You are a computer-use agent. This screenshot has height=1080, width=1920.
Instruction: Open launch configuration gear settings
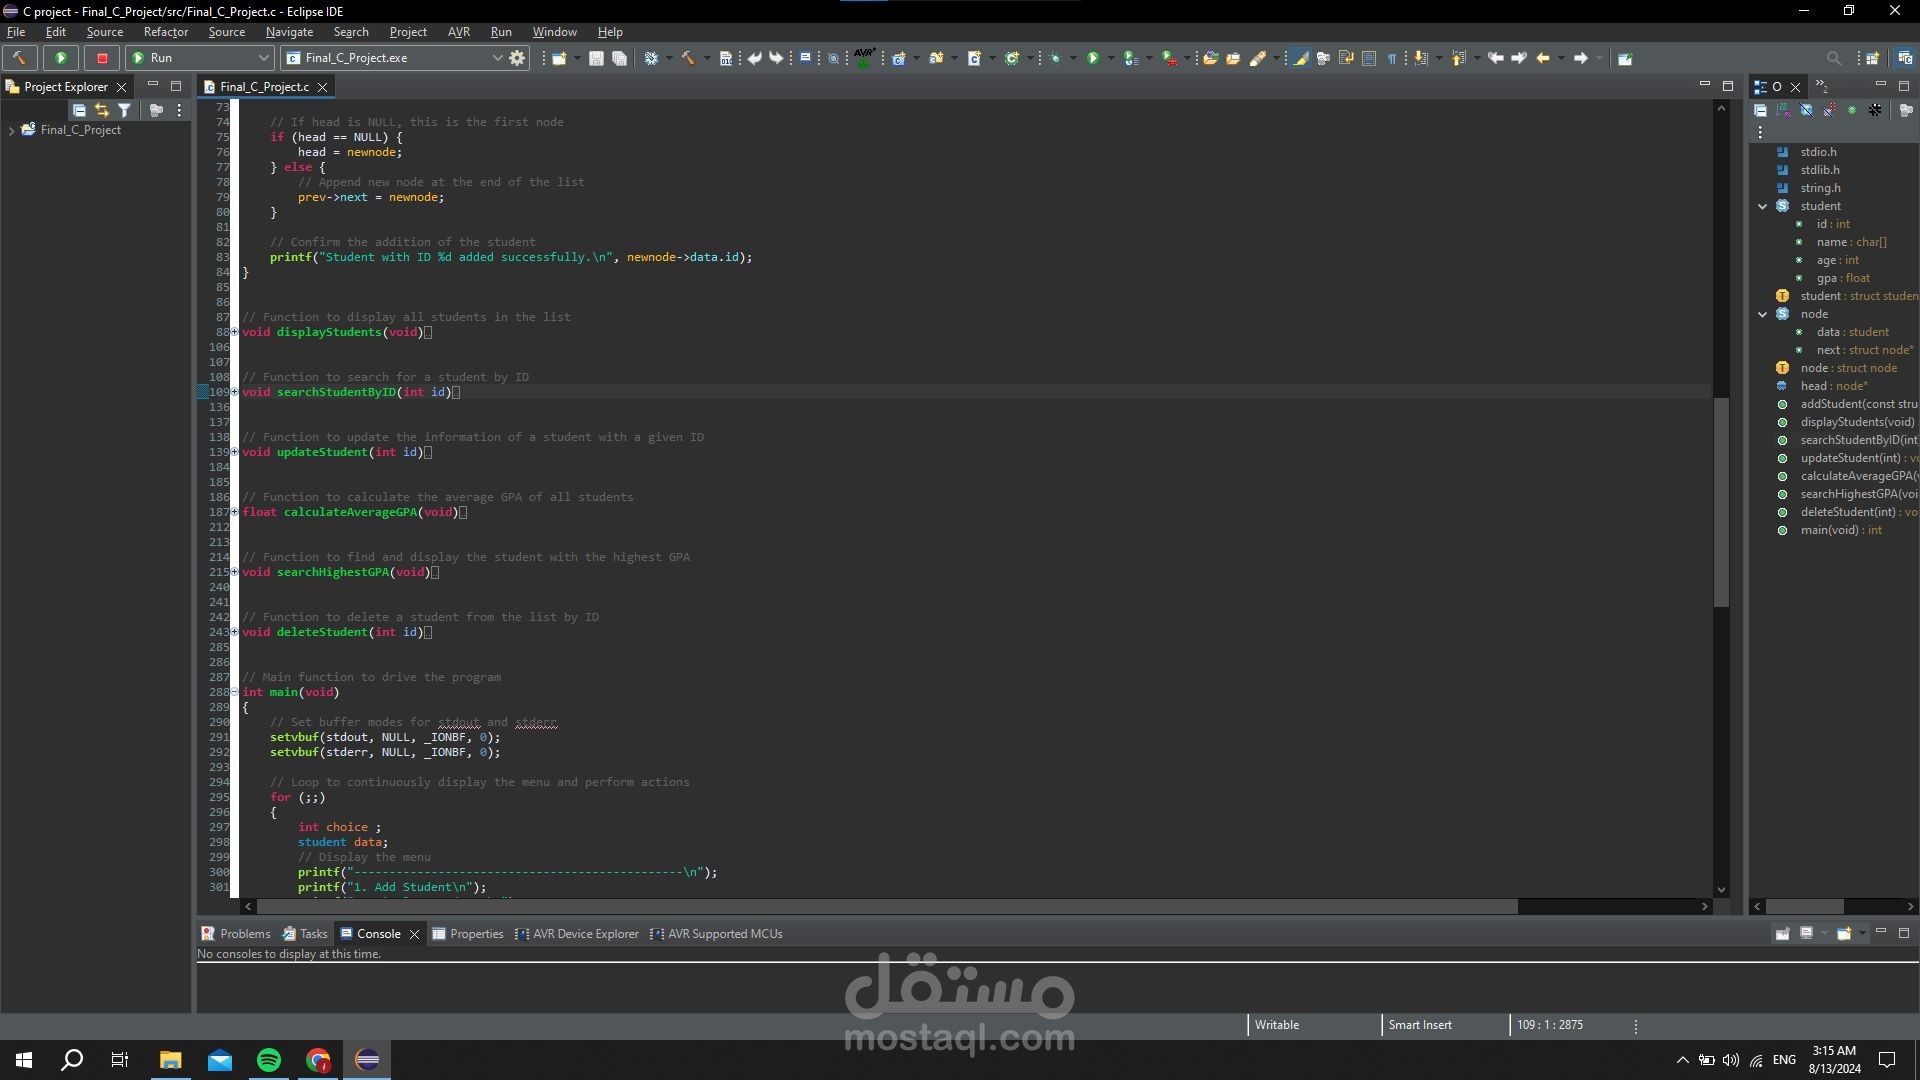(517, 58)
